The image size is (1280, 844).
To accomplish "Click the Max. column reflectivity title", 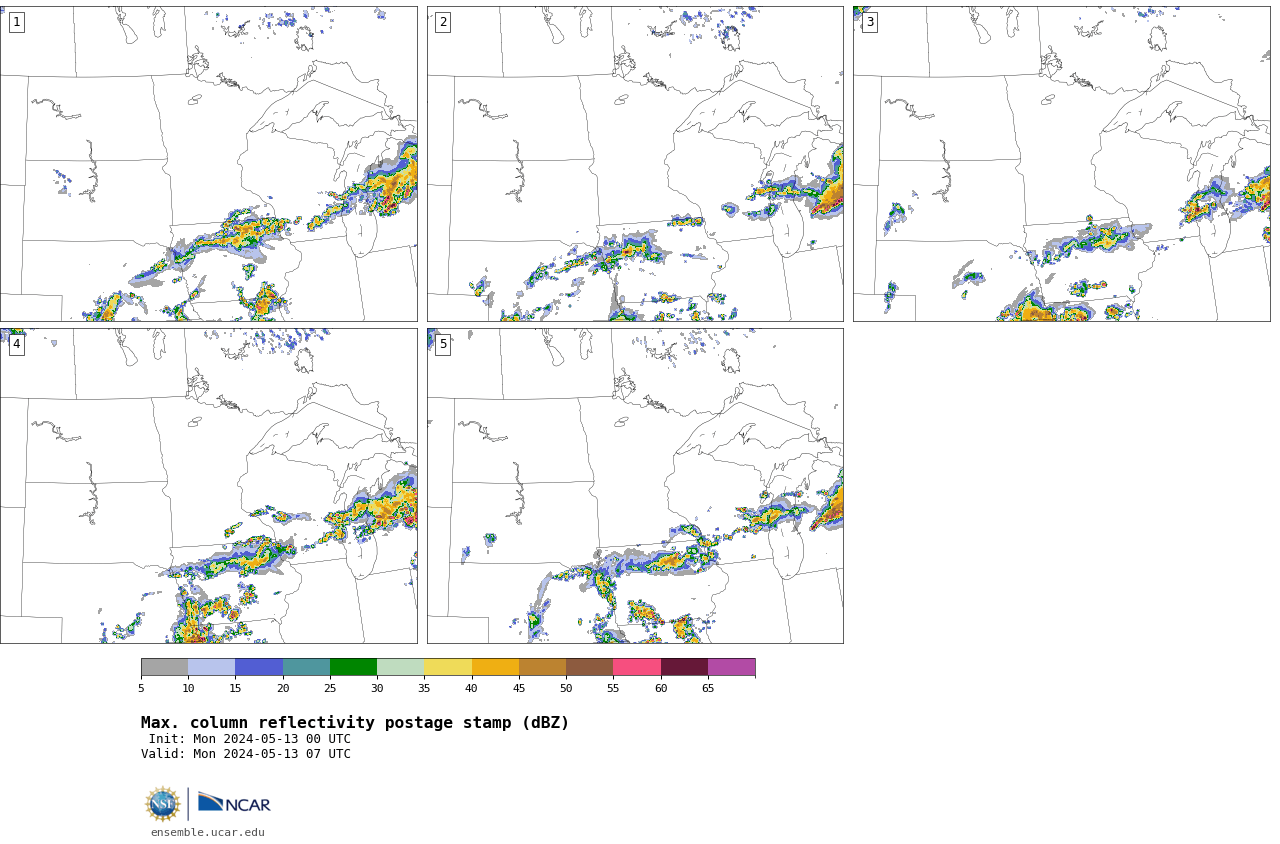I will click(x=355, y=723).
